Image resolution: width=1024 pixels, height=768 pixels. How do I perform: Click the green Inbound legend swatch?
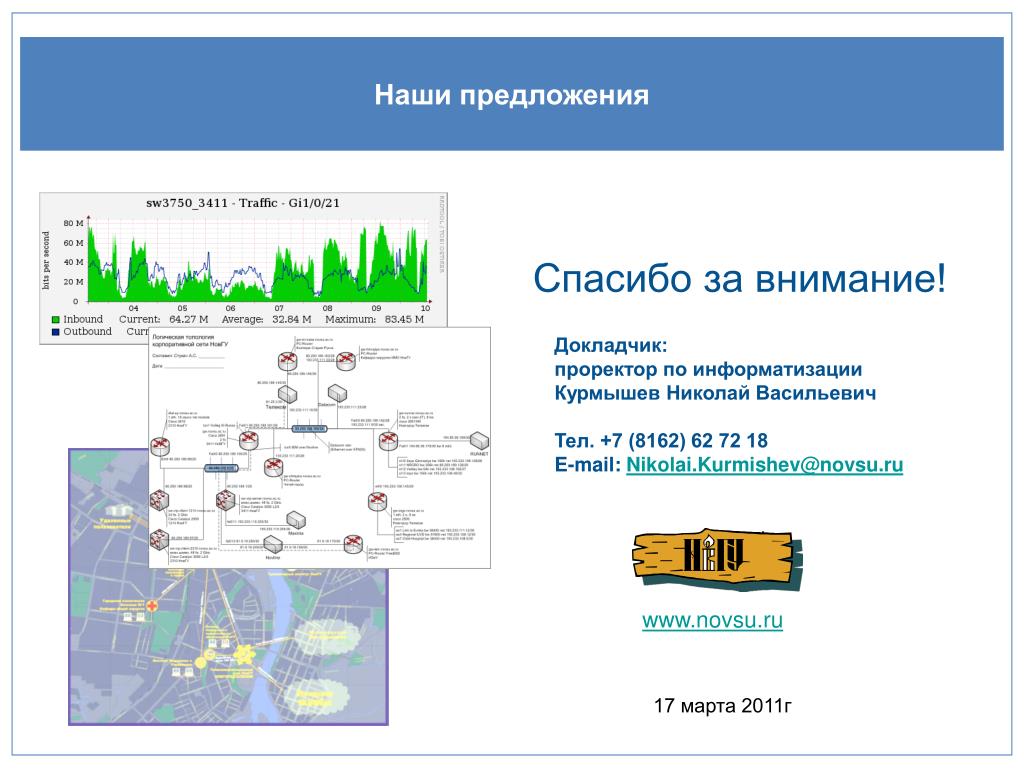(56, 319)
